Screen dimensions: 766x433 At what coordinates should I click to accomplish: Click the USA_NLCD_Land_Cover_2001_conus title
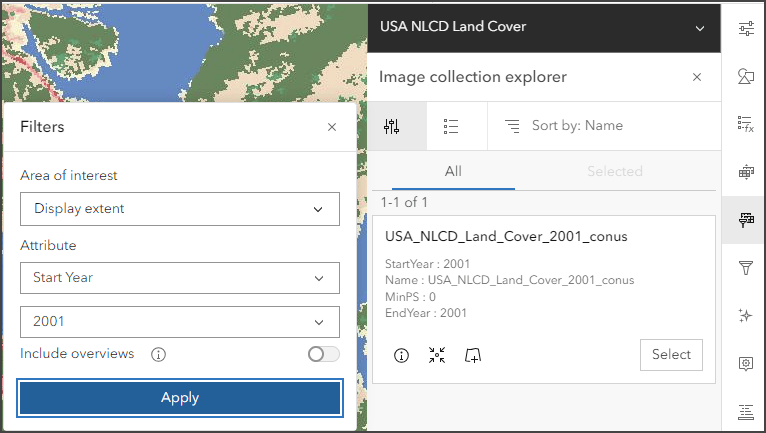point(506,237)
